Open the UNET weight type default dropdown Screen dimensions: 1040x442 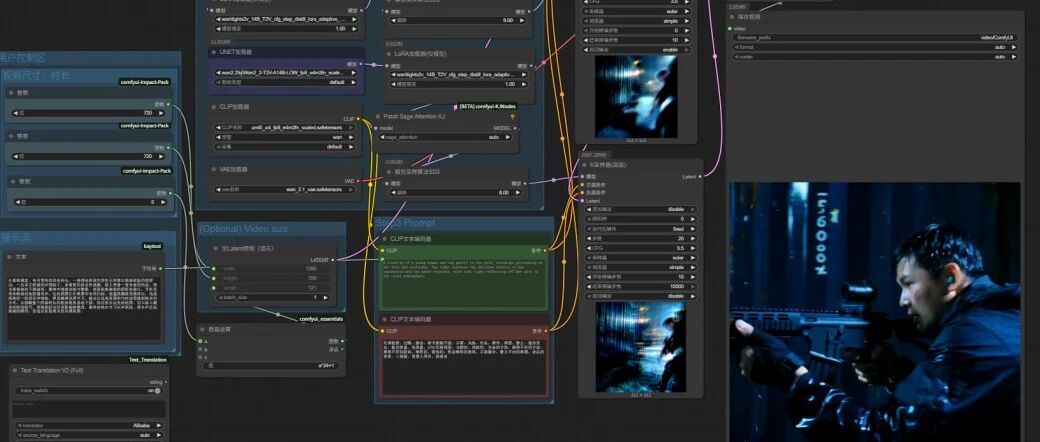287,82
